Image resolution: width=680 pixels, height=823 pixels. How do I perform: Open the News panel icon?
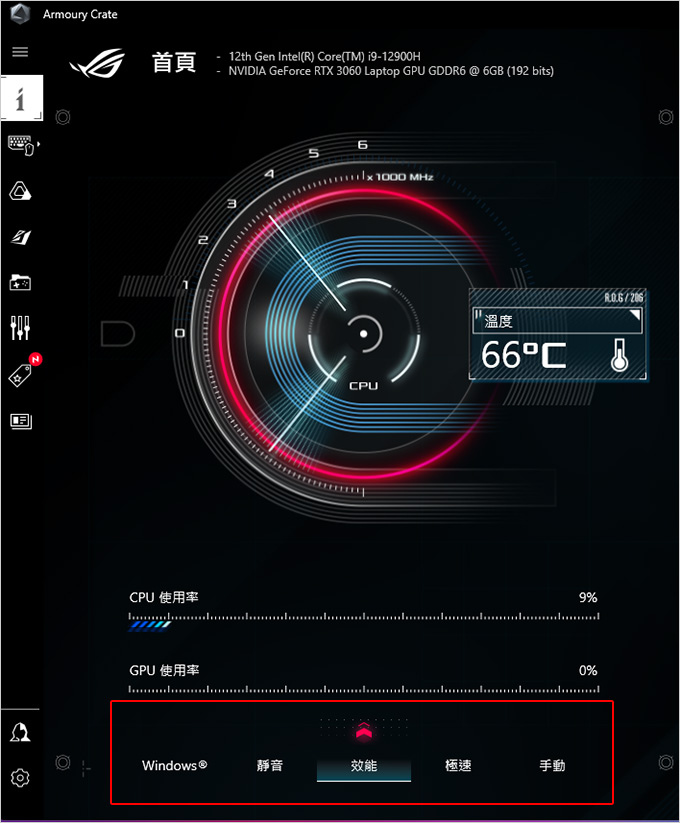click(x=21, y=421)
